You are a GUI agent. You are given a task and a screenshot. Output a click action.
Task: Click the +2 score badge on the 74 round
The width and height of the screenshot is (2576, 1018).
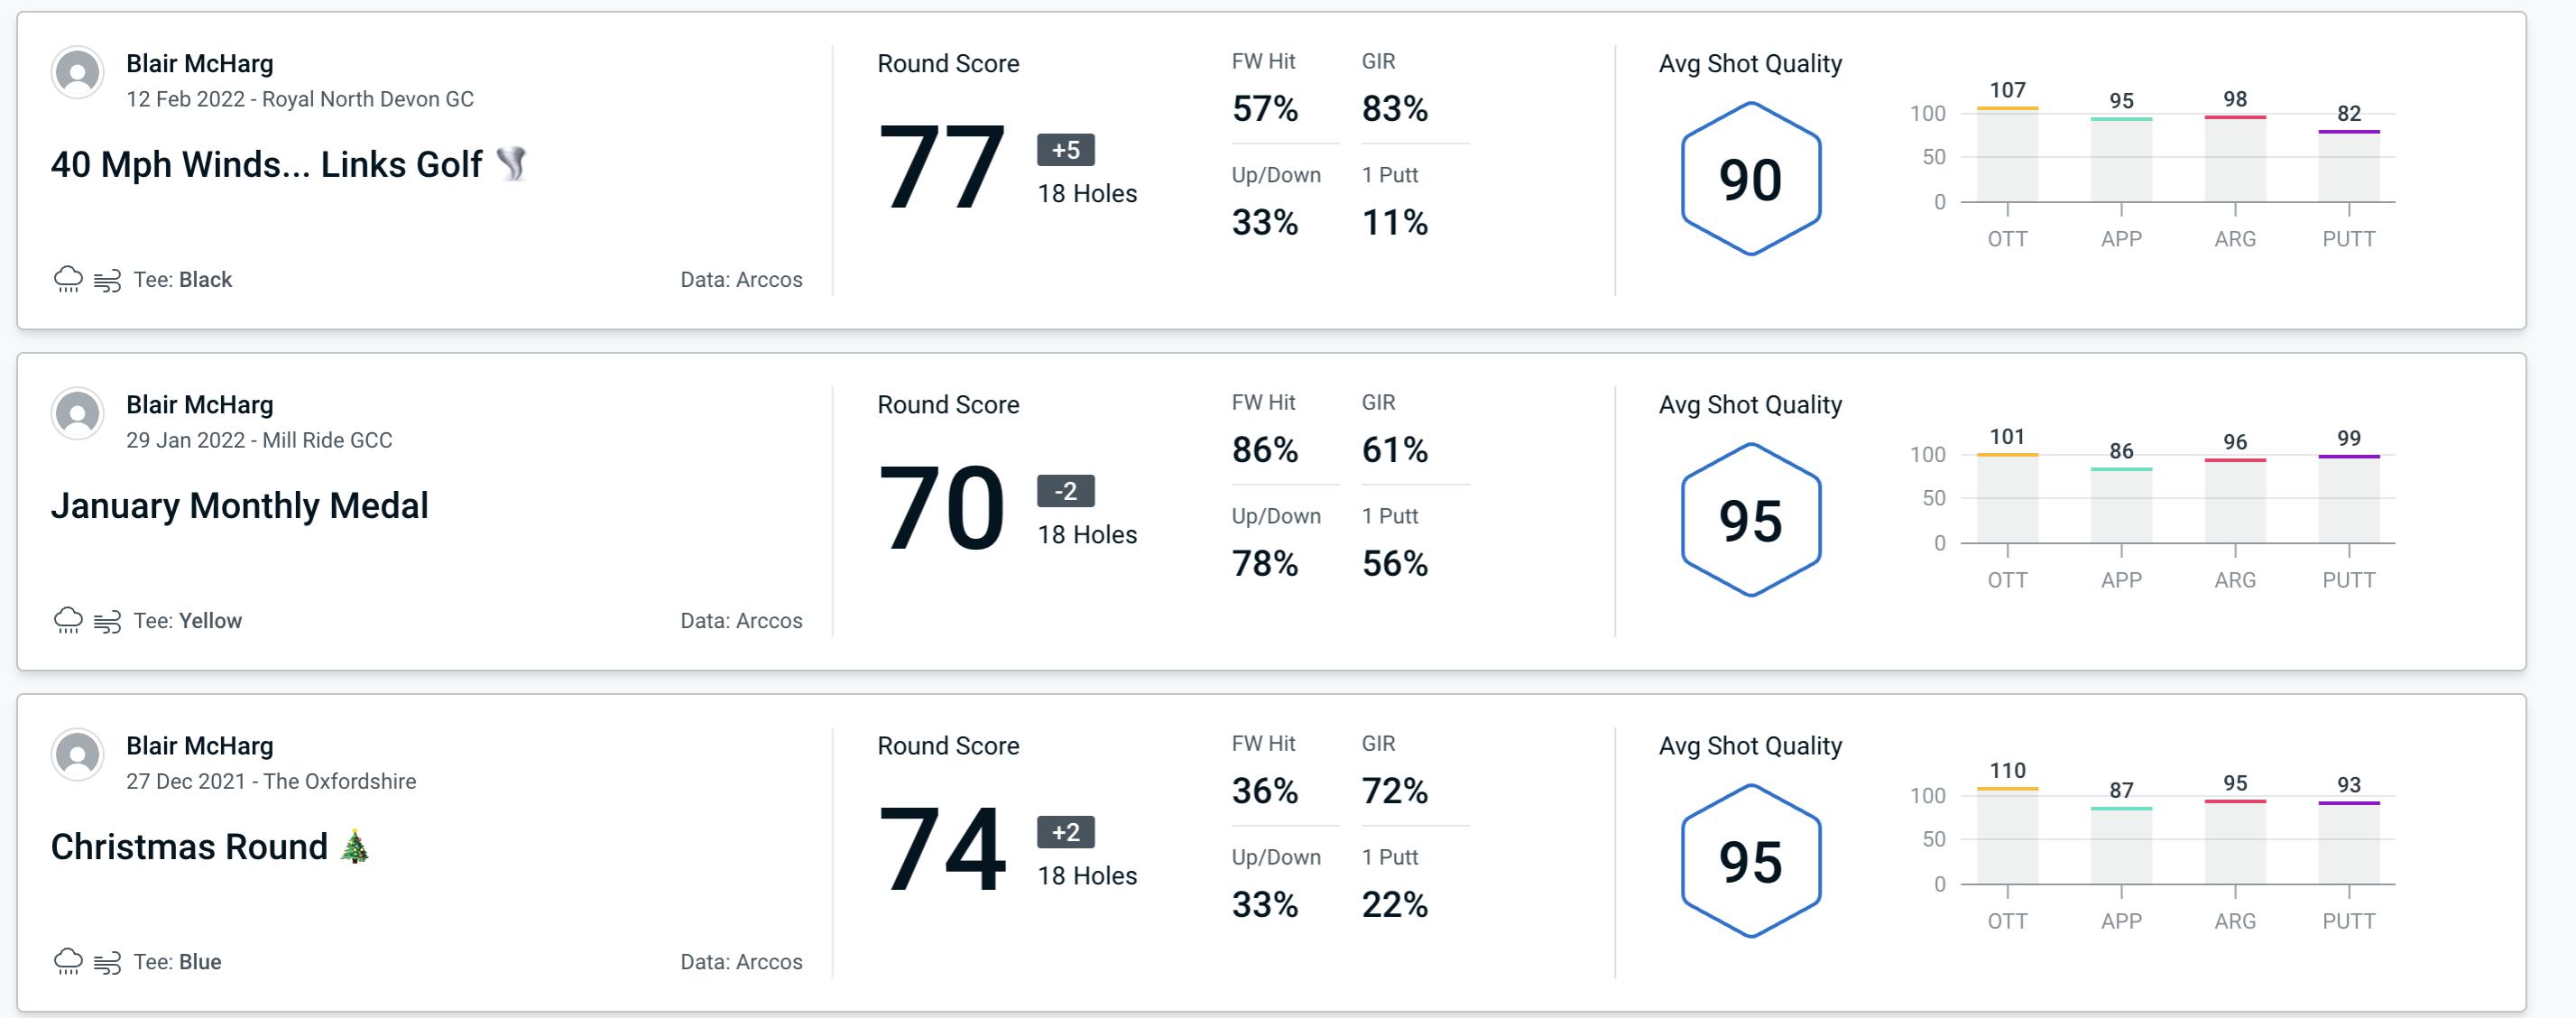1061,829
